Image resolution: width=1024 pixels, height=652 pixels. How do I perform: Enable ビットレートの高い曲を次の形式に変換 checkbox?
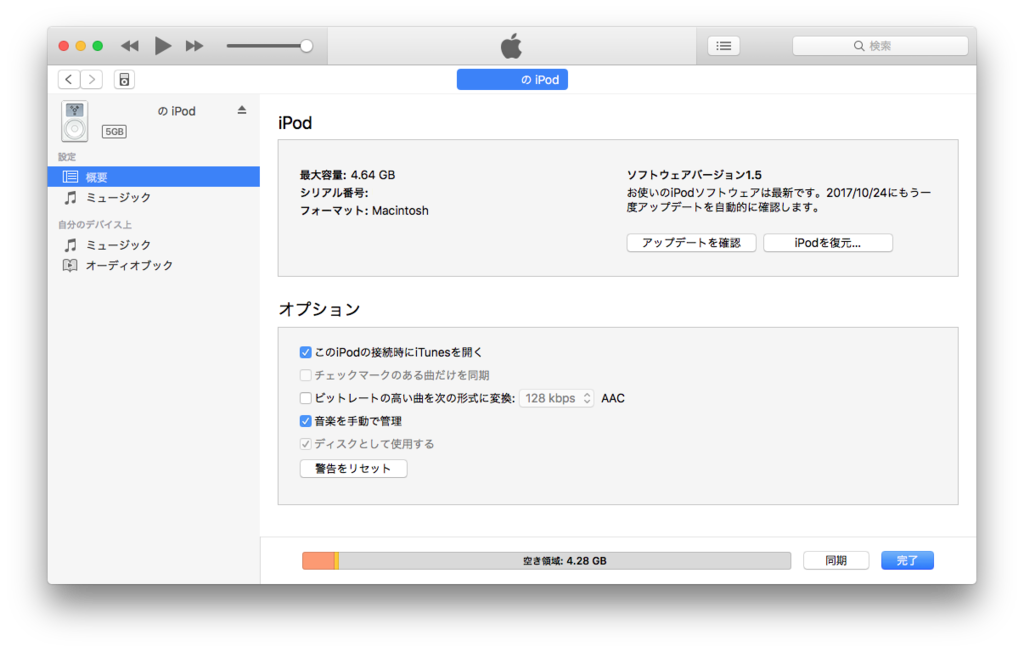tap(305, 398)
